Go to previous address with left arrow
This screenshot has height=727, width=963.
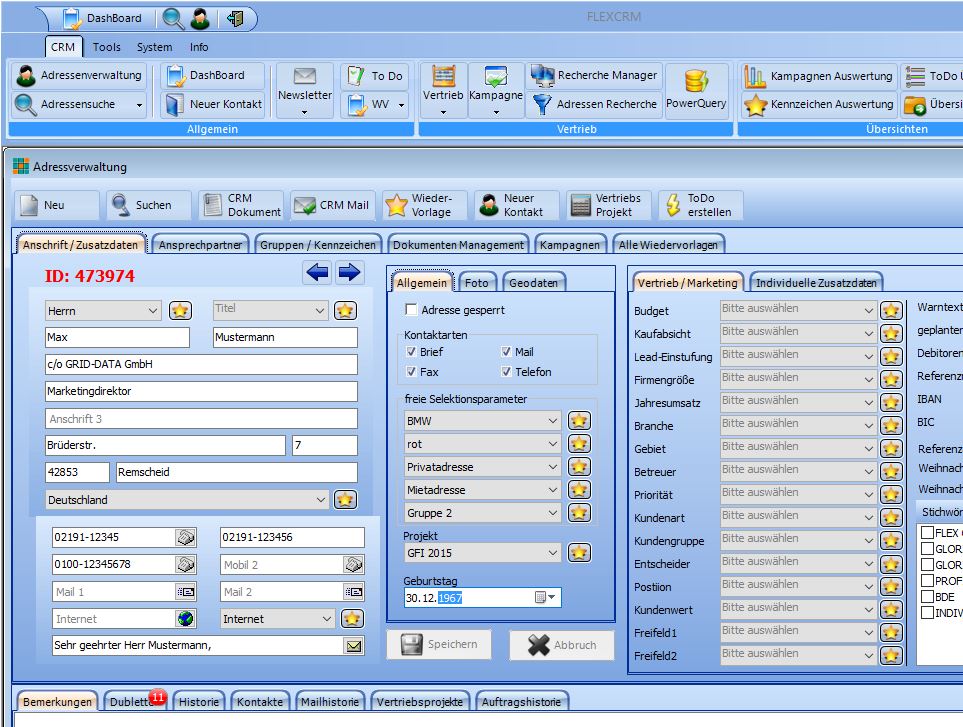pyautogui.click(x=318, y=272)
